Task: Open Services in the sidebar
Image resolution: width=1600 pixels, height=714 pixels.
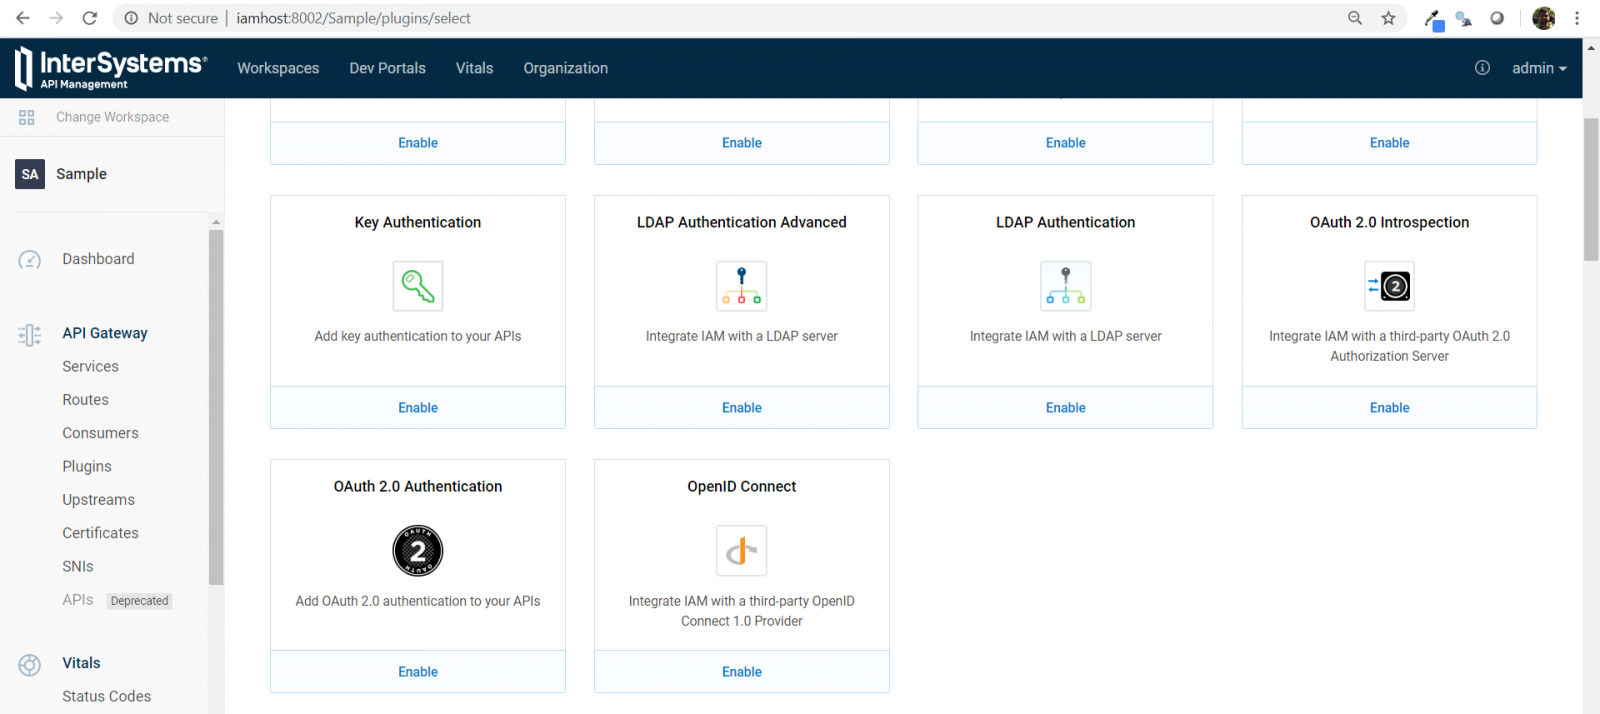Action: (90, 366)
